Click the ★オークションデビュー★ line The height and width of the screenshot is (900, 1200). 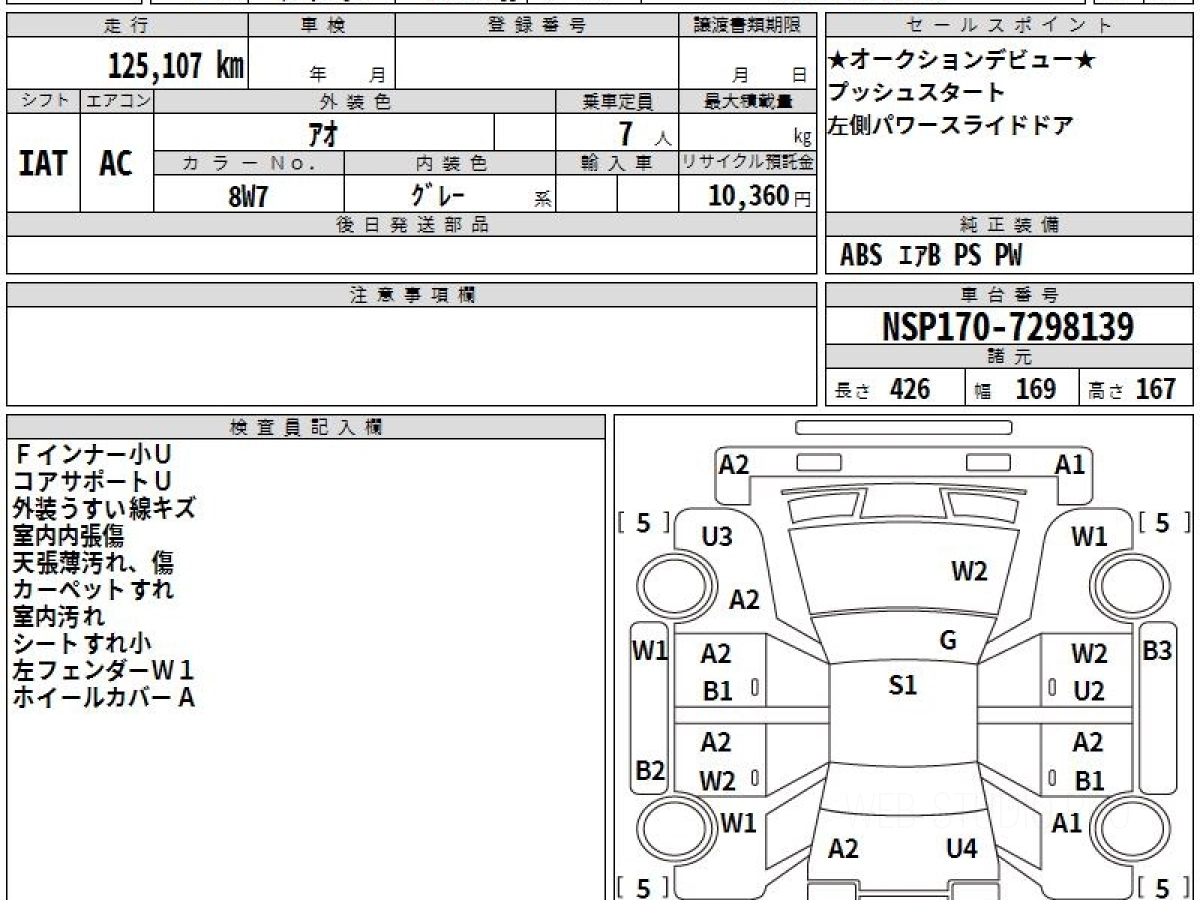(962, 61)
